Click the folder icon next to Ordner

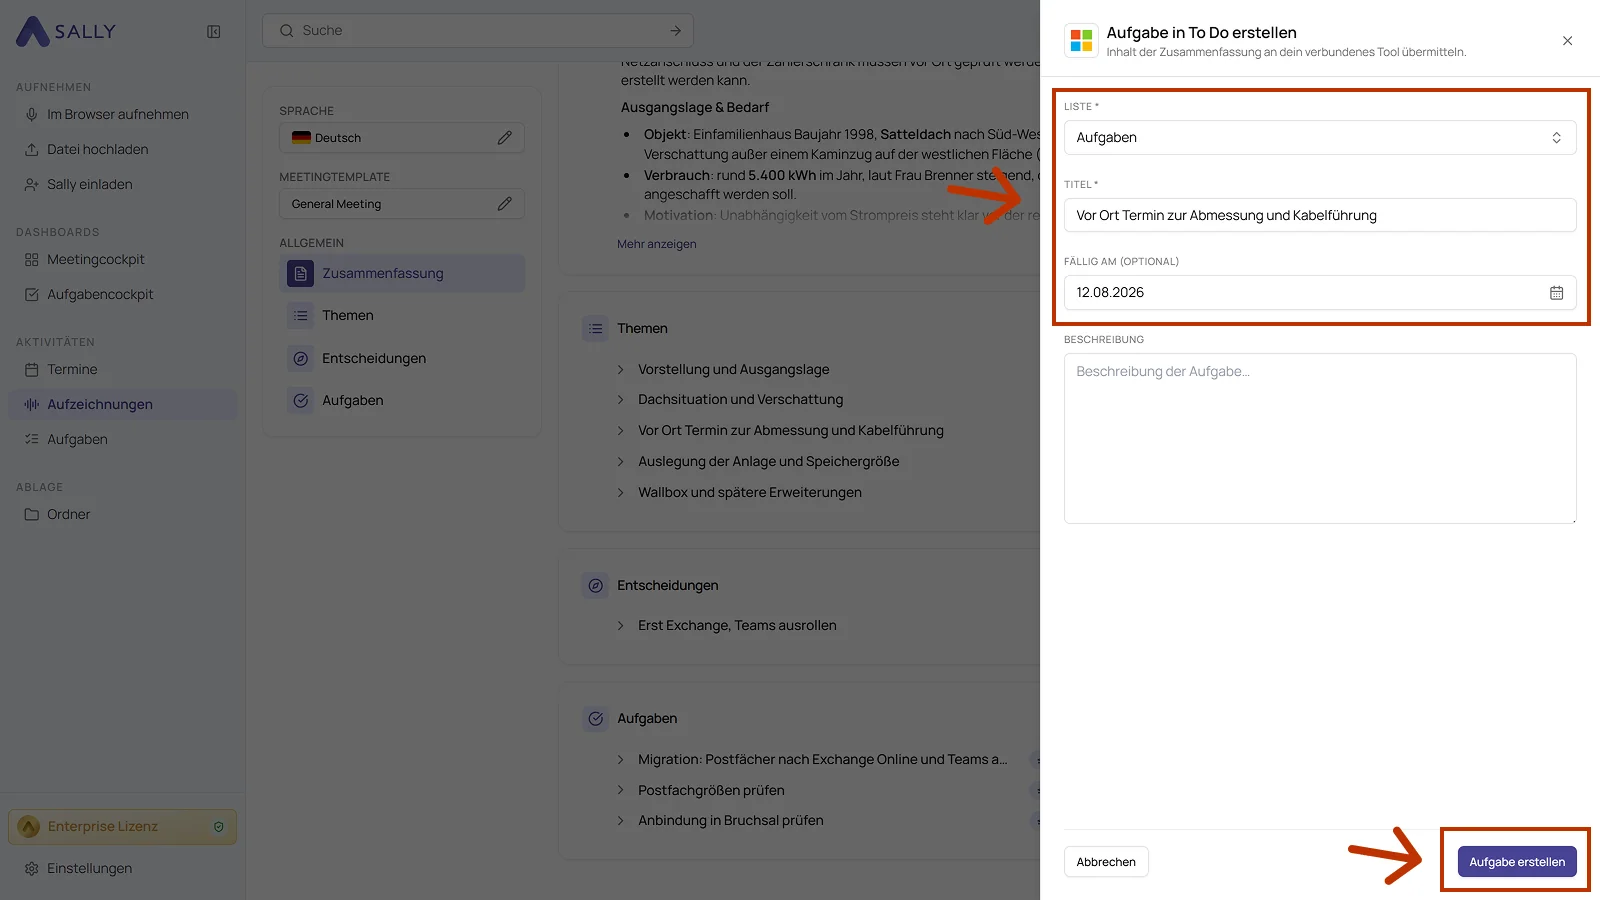point(31,515)
